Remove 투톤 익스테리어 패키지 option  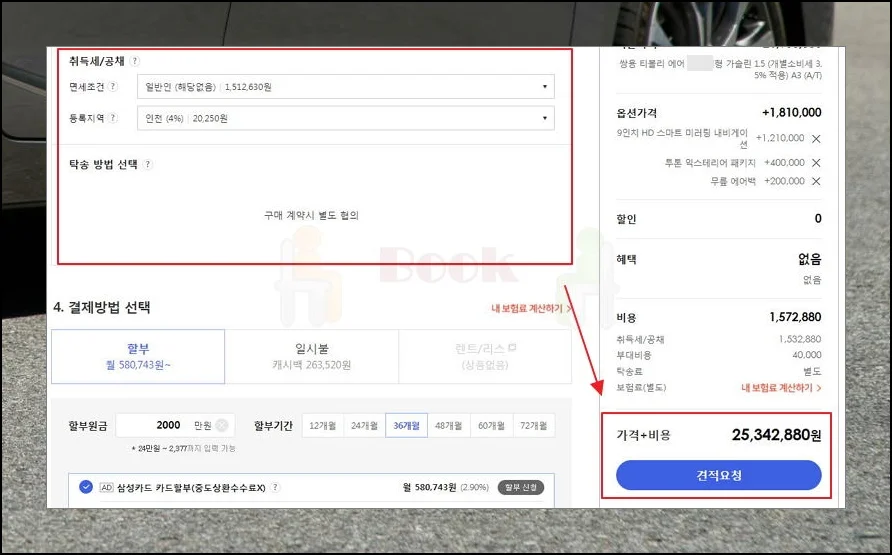coord(816,163)
